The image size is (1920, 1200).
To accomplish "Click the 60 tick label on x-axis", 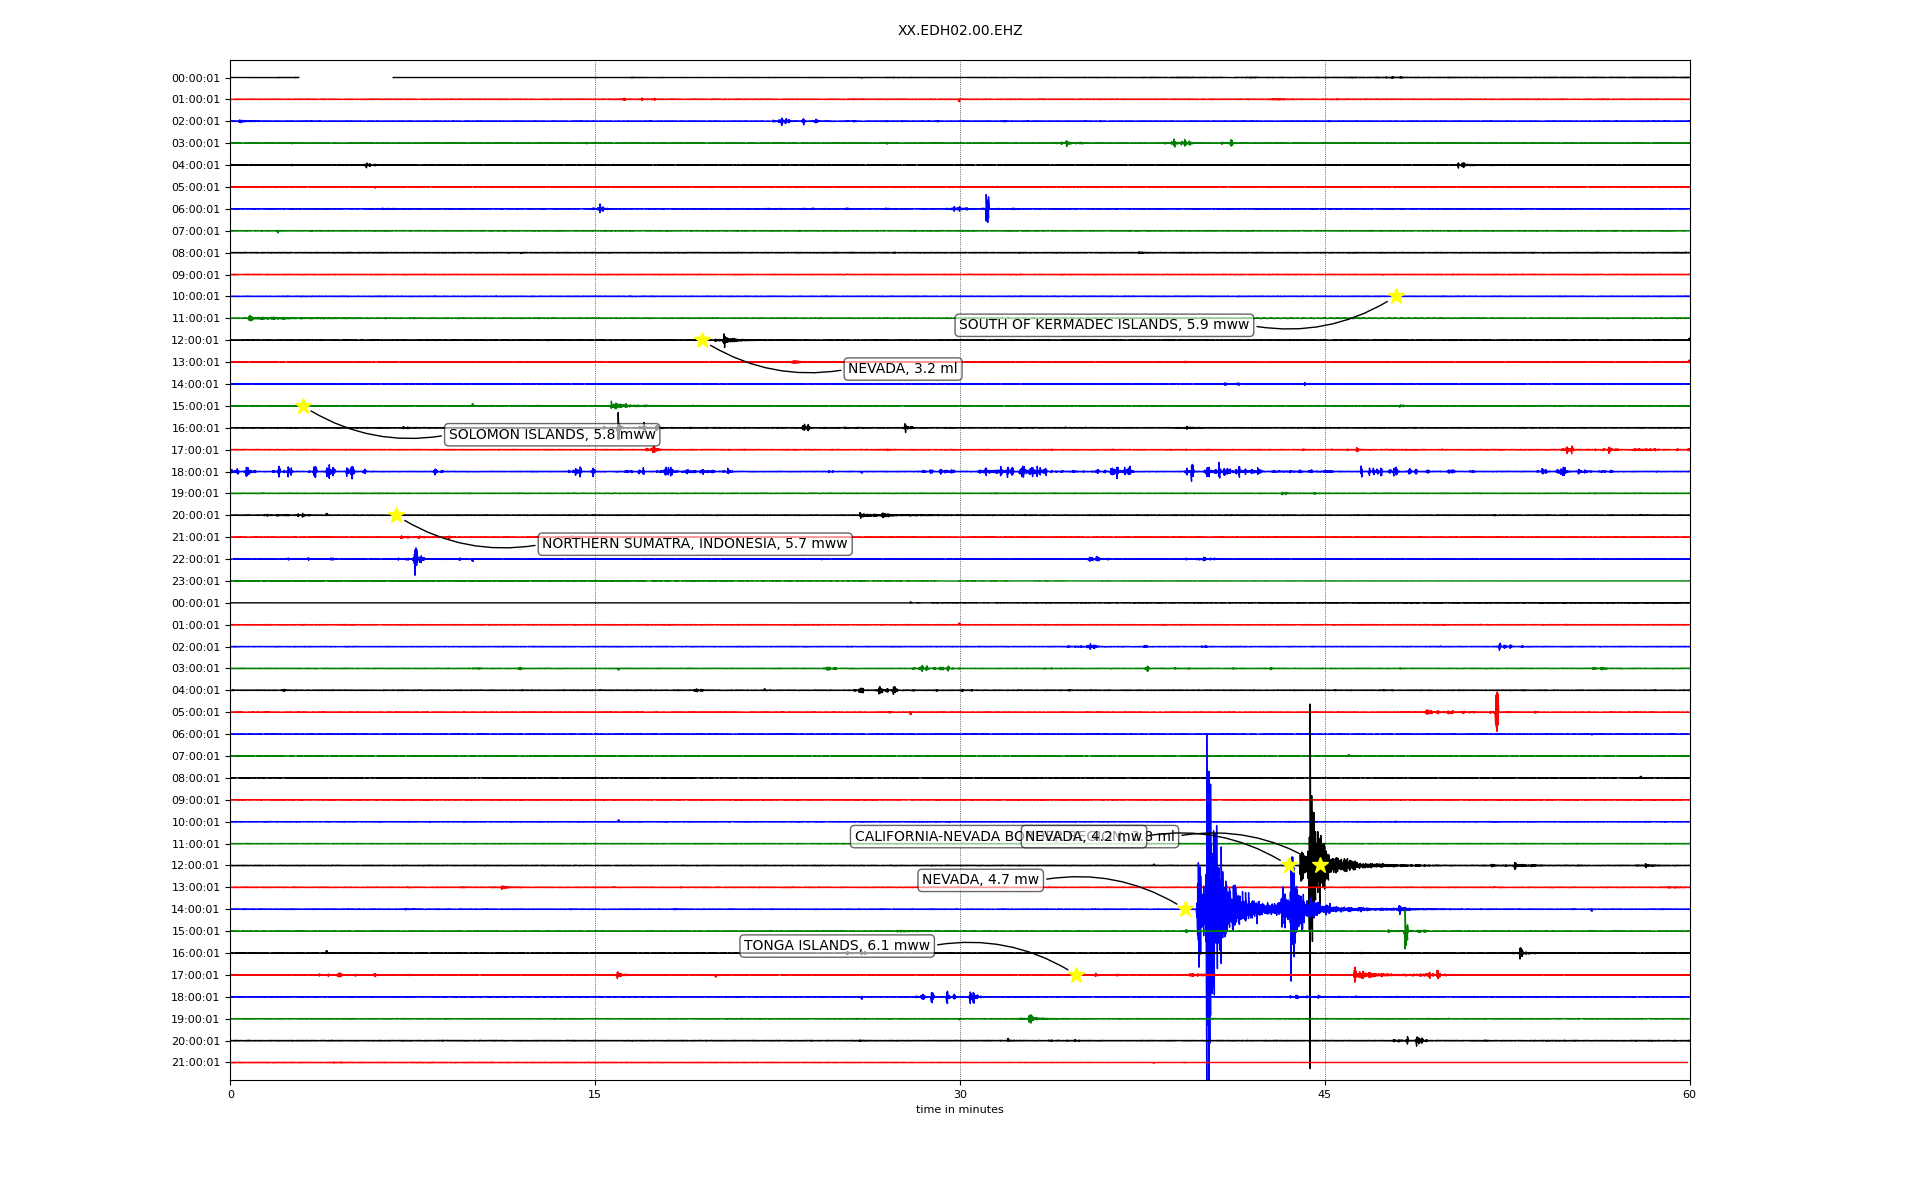I will tap(1689, 1094).
